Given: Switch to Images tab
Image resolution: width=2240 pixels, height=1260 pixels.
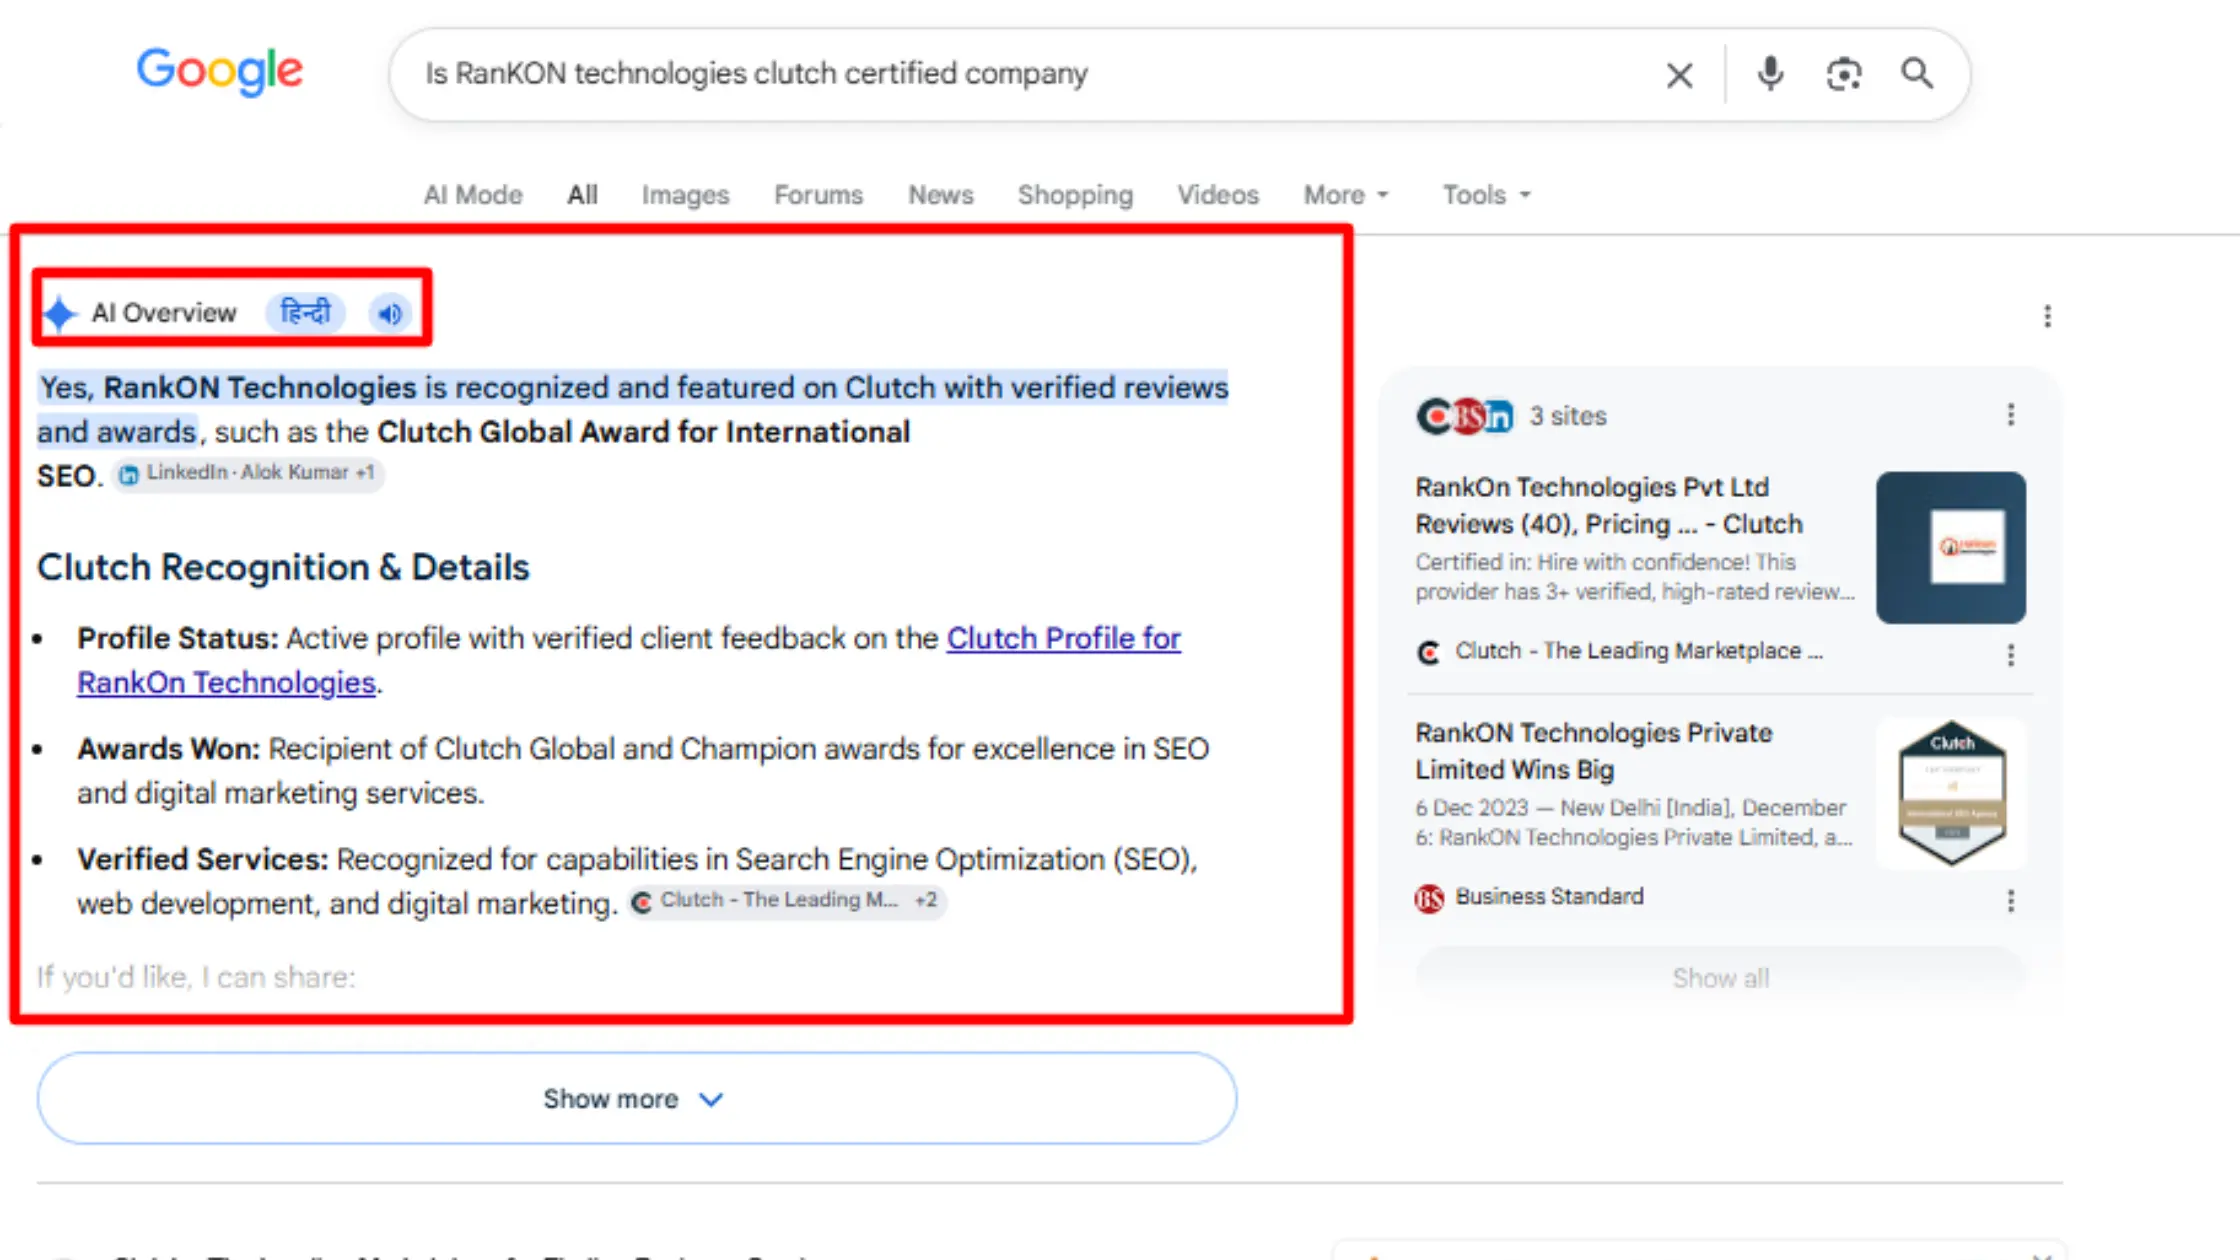Looking at the screenshot, I should (685, 195).
